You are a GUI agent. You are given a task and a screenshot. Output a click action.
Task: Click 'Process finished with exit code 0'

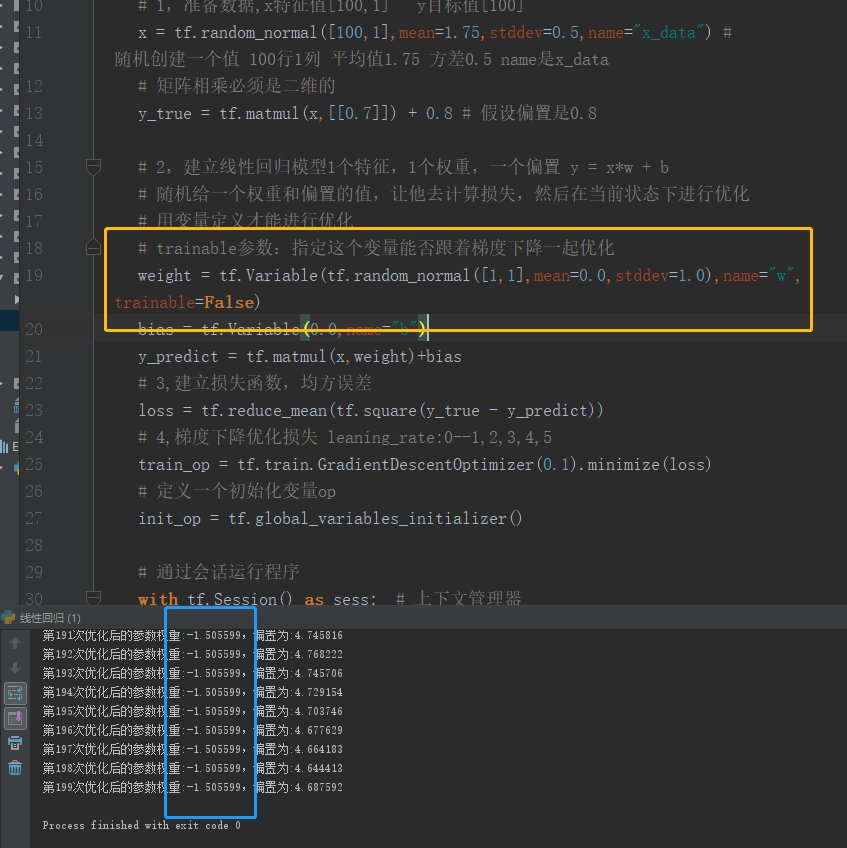(x=142, y=825)
